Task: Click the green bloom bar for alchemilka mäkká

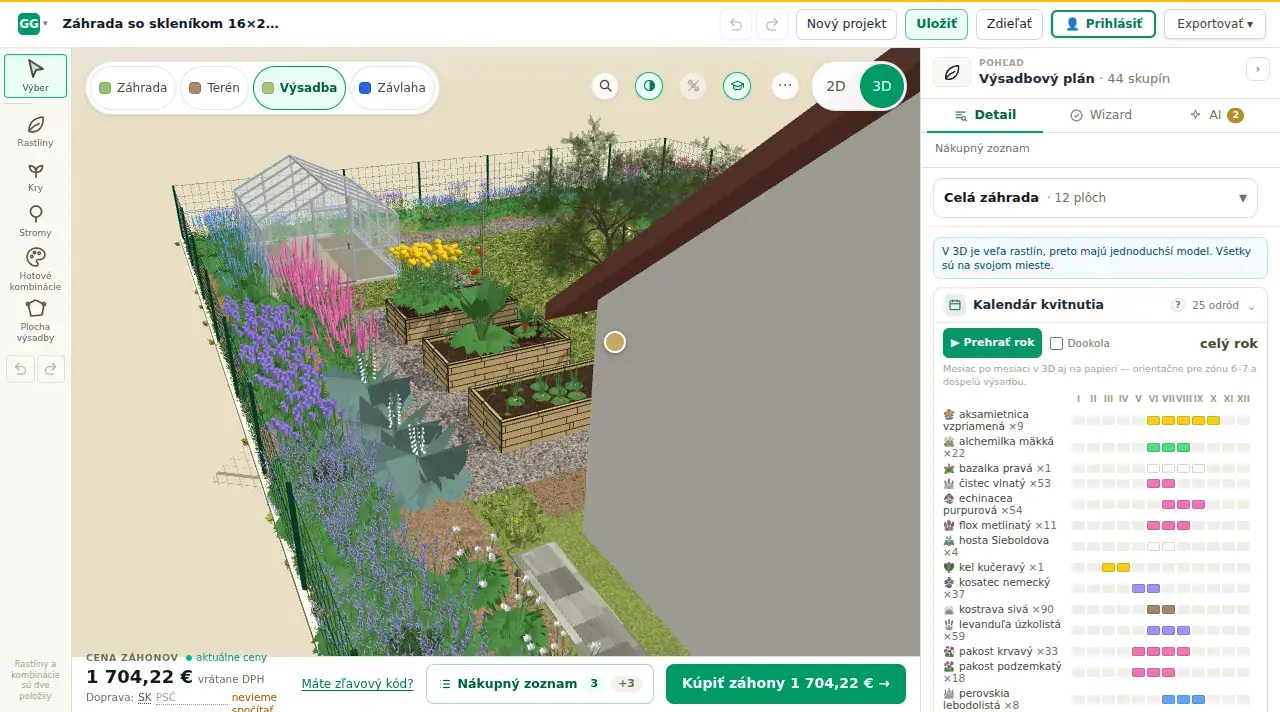Action: (x=1168, y=447)
